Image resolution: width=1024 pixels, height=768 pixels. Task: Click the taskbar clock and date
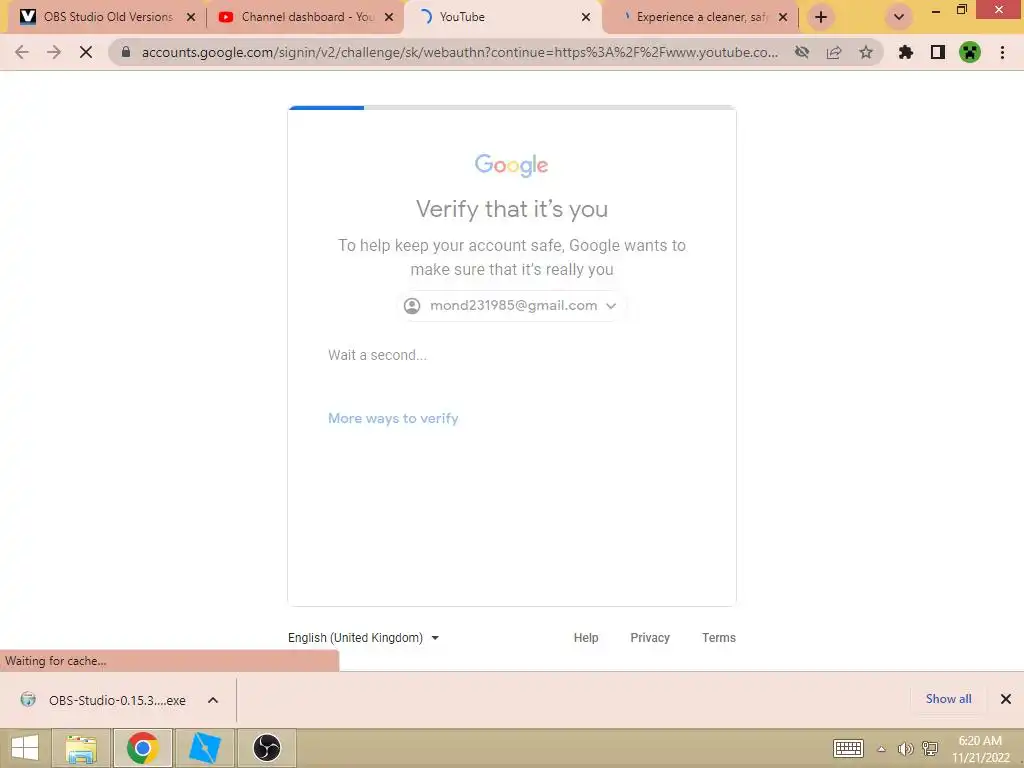click(x=980, y=749)
